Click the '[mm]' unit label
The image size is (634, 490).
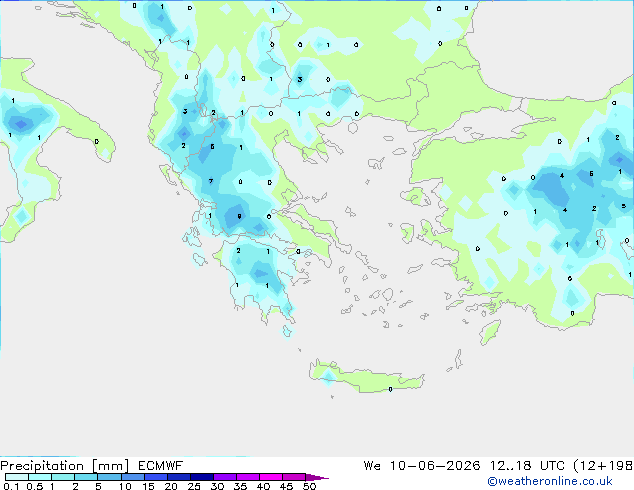coord(110,466)
